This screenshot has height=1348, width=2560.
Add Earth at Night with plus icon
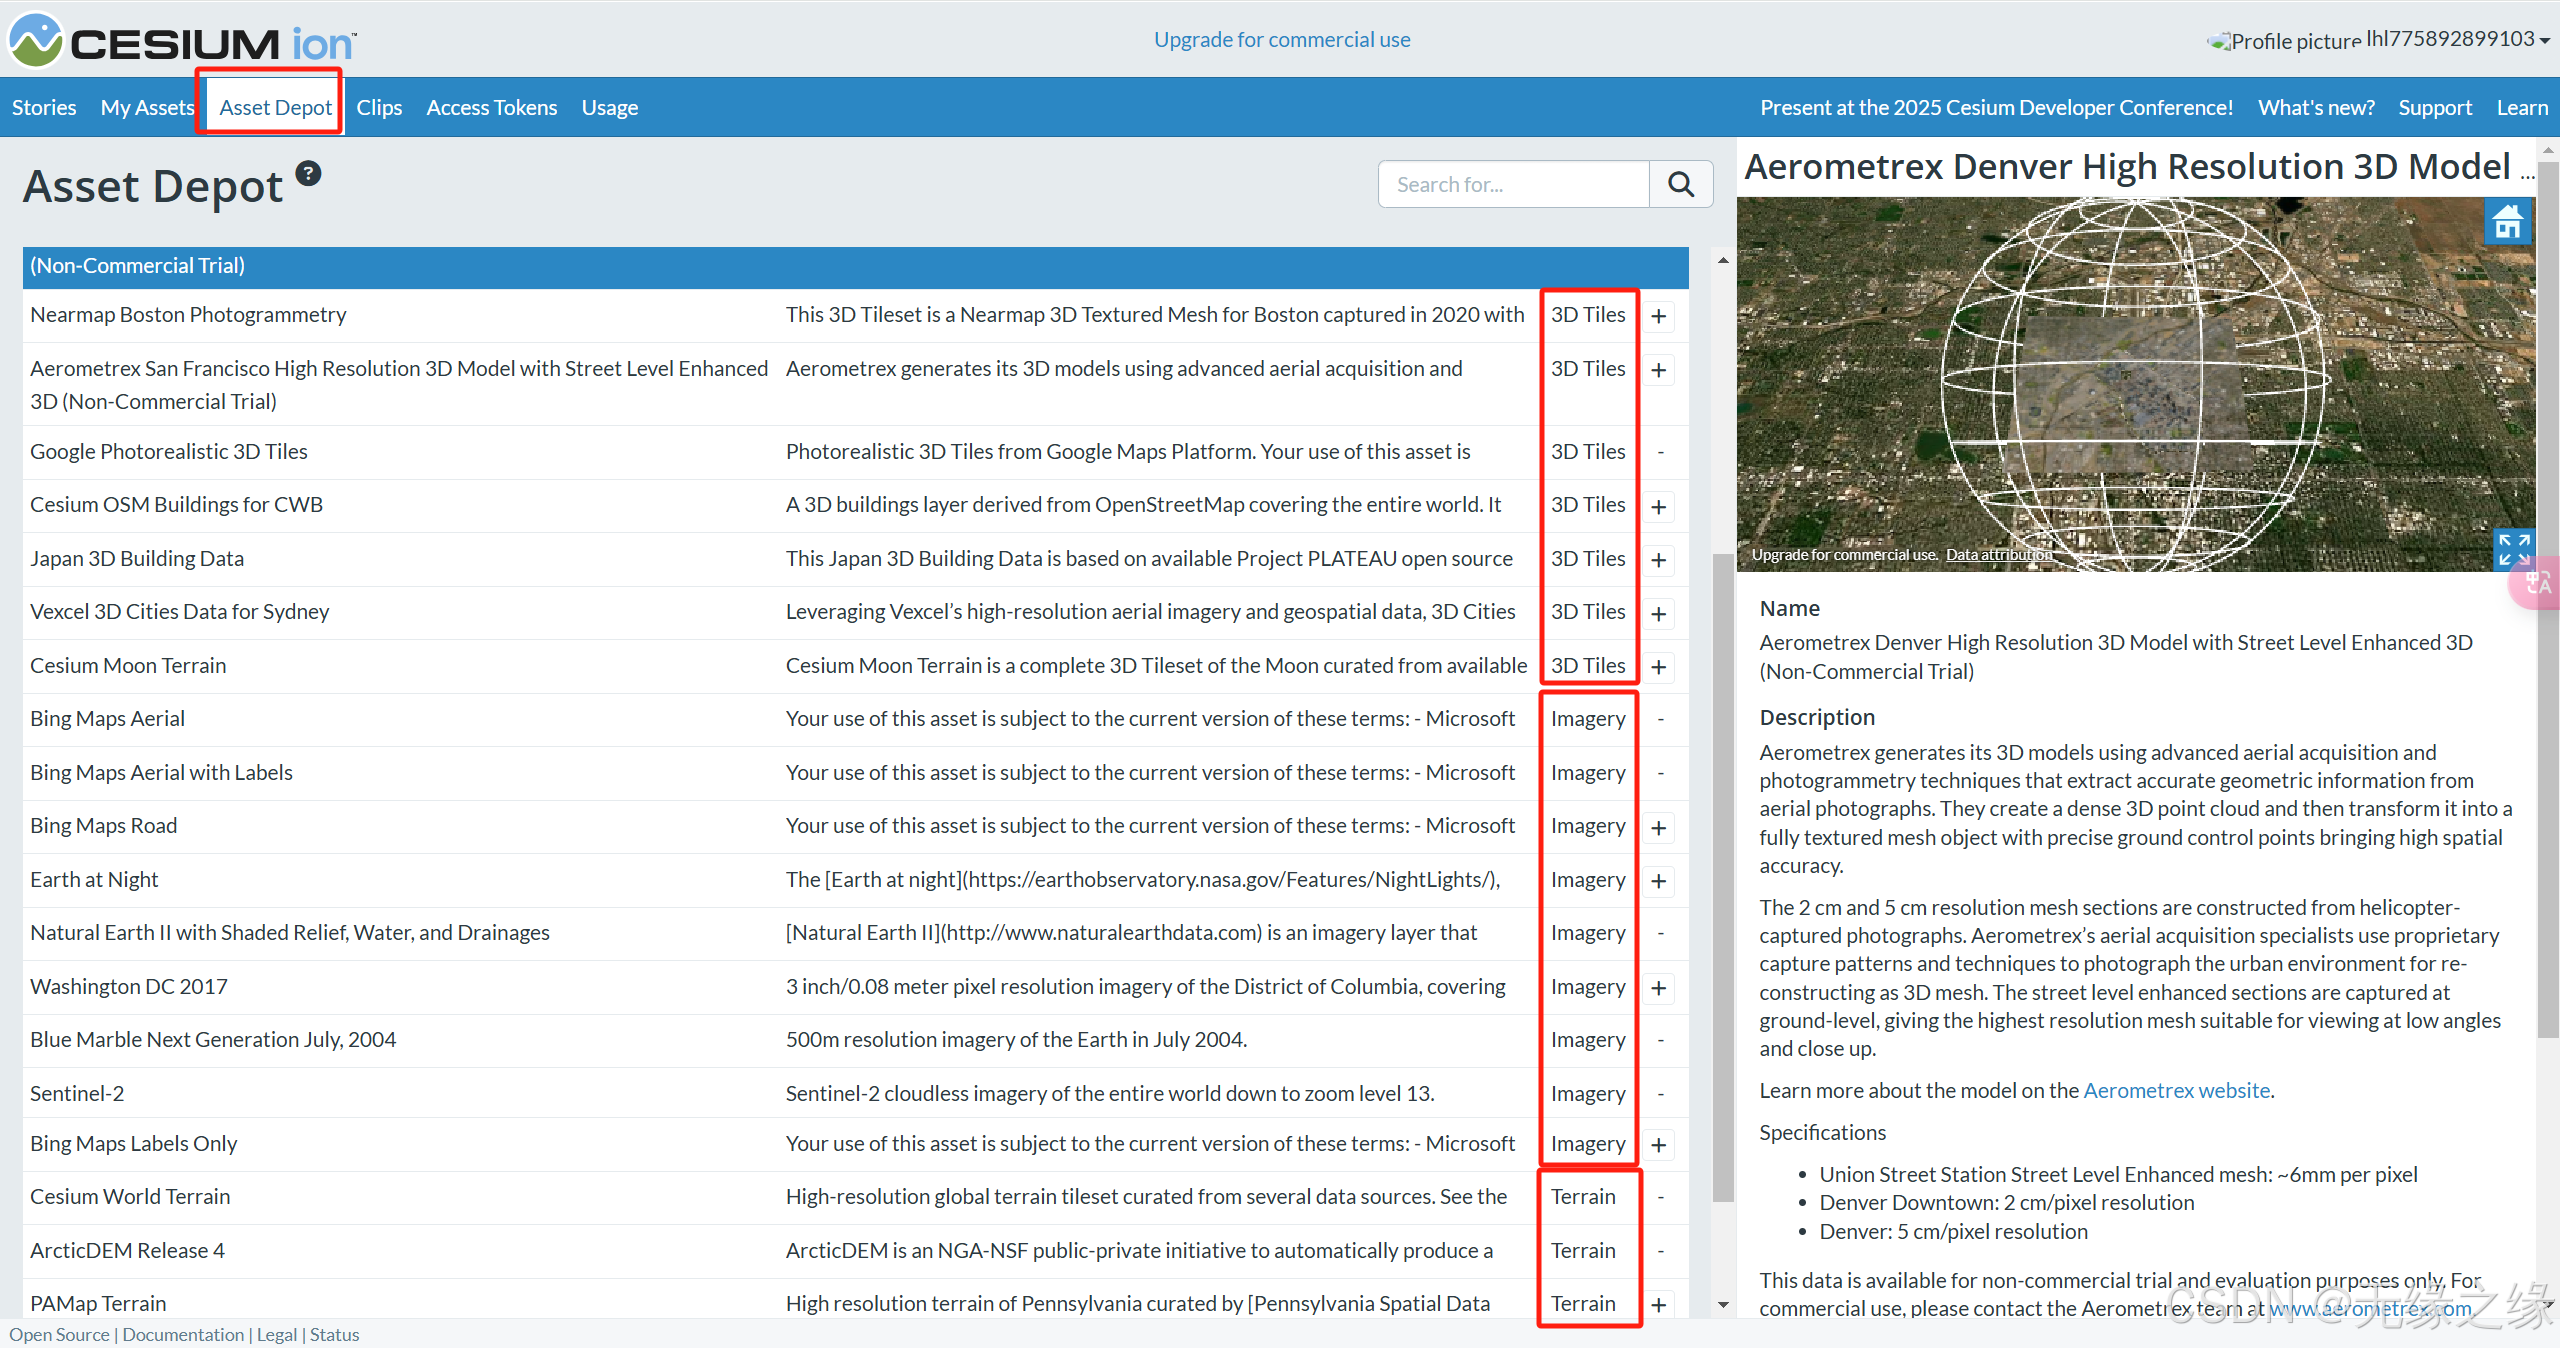1659,881
